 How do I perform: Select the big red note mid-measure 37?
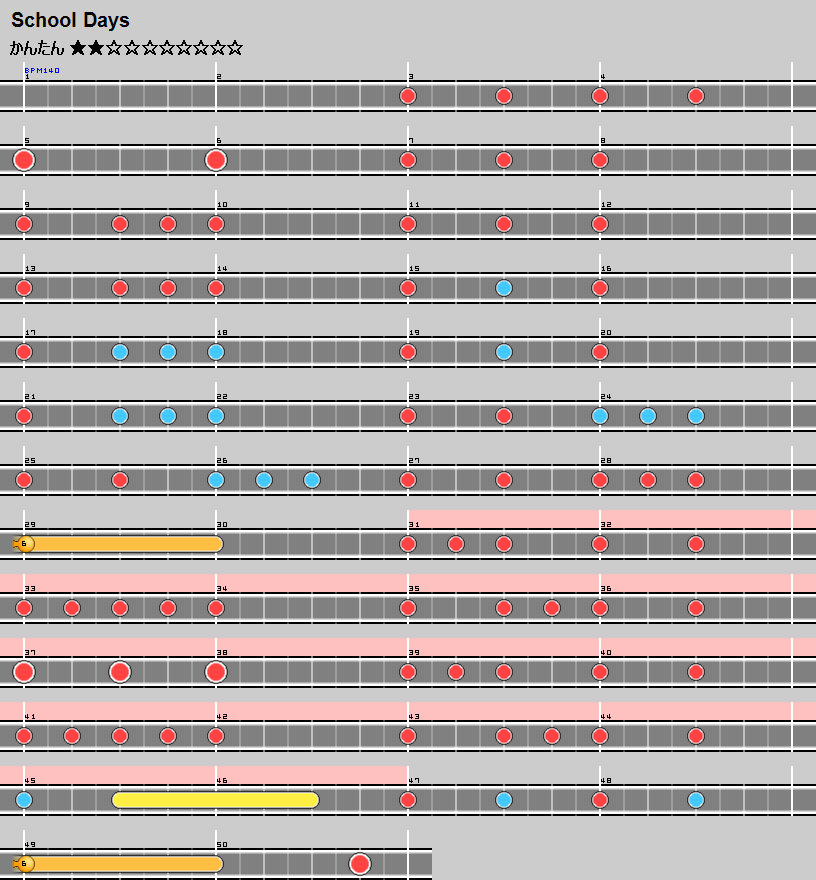pos(120,672)
